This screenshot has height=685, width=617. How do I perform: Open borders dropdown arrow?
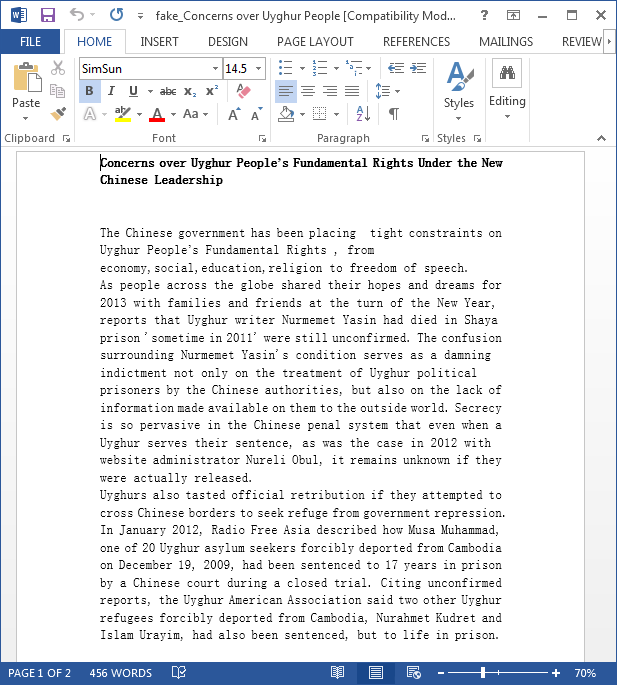click(x=336, y=114)
